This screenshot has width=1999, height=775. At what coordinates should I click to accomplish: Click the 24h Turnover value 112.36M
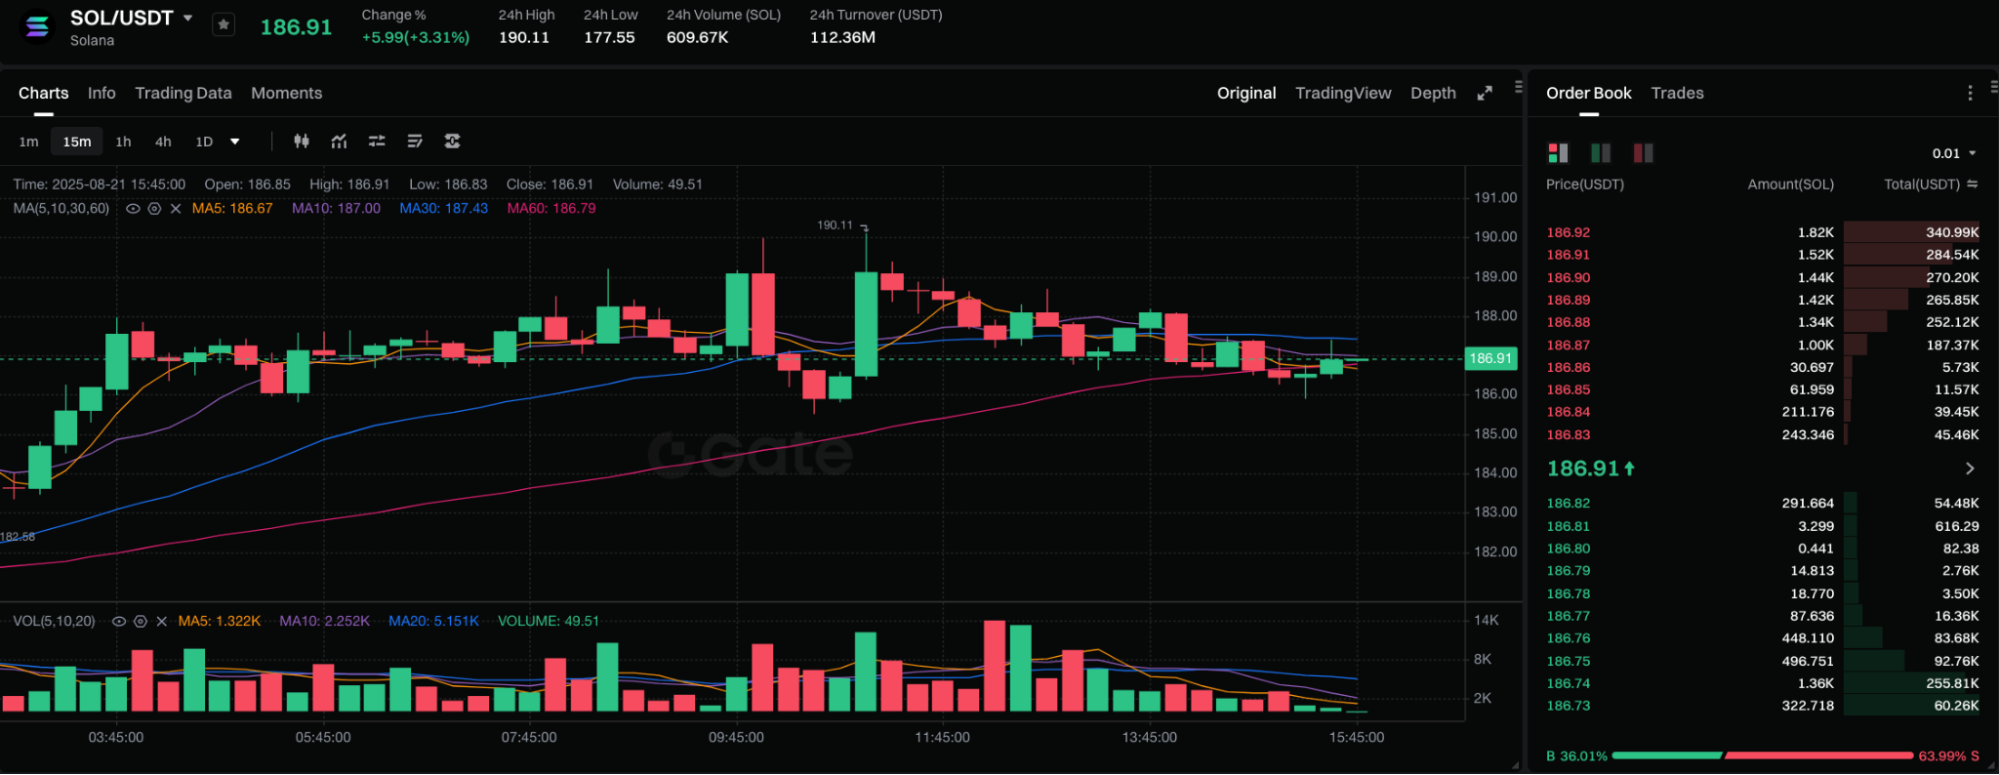(843, 37)
